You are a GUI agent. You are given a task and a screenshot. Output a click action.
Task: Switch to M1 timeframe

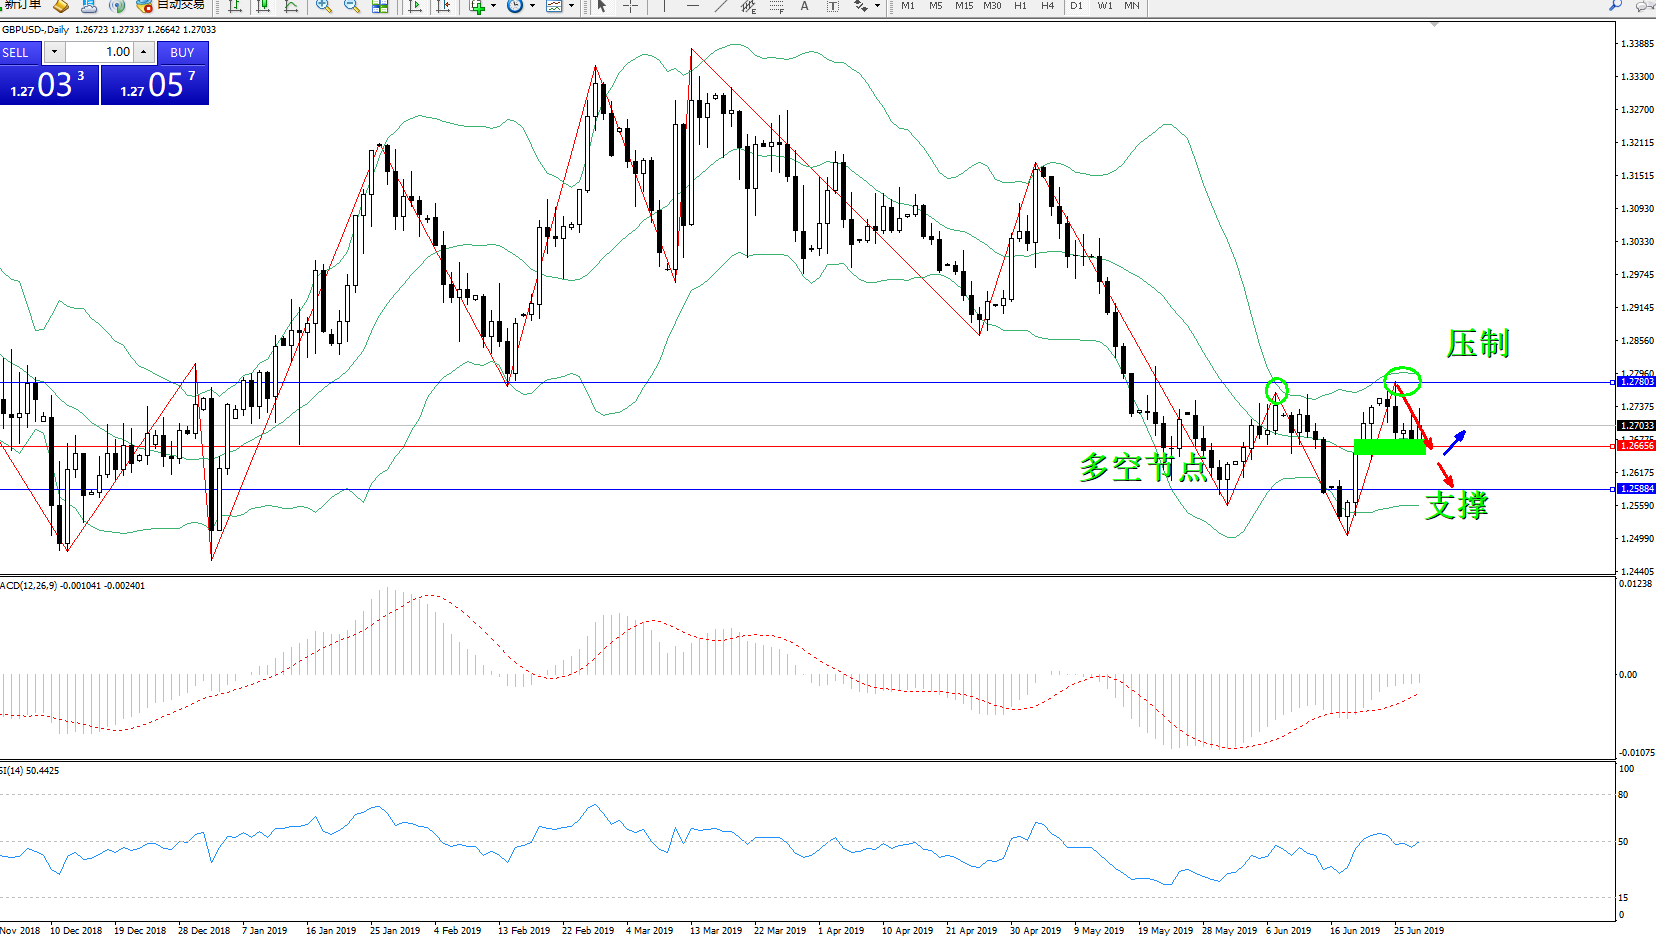[x=908, y=5]
